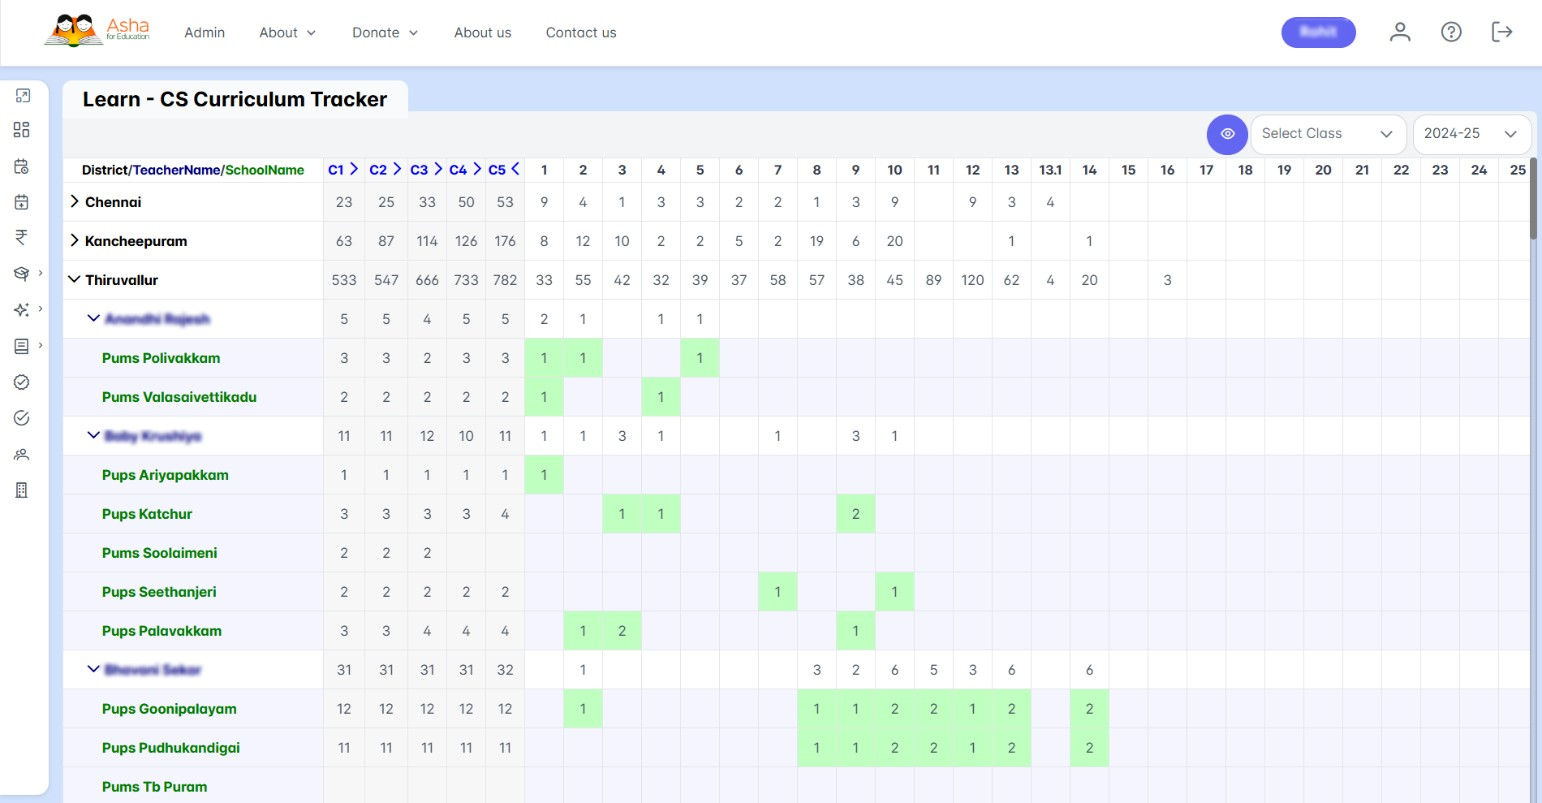Click the graduation cap sidebar icon
Screen dimensions: 1542x803
coord(22,274)
